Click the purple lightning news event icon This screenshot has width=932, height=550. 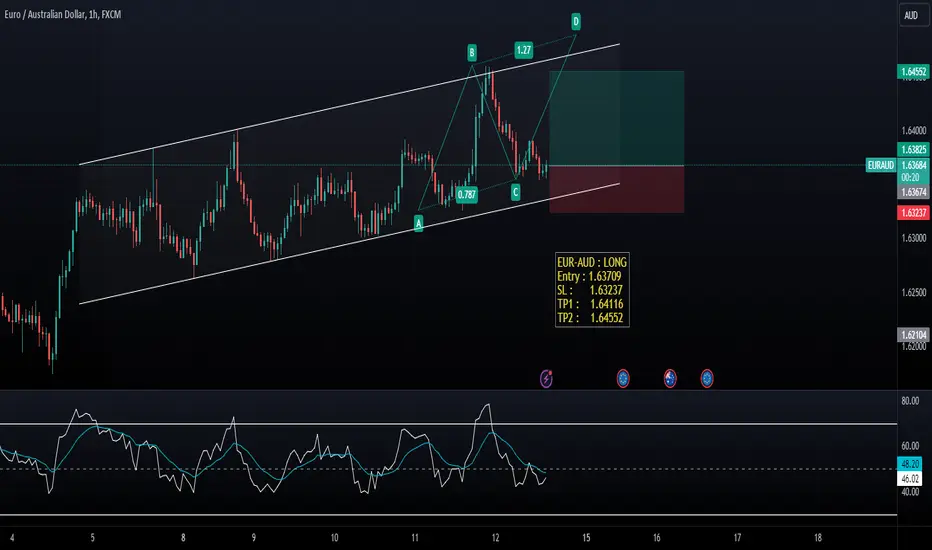point(546,378)
